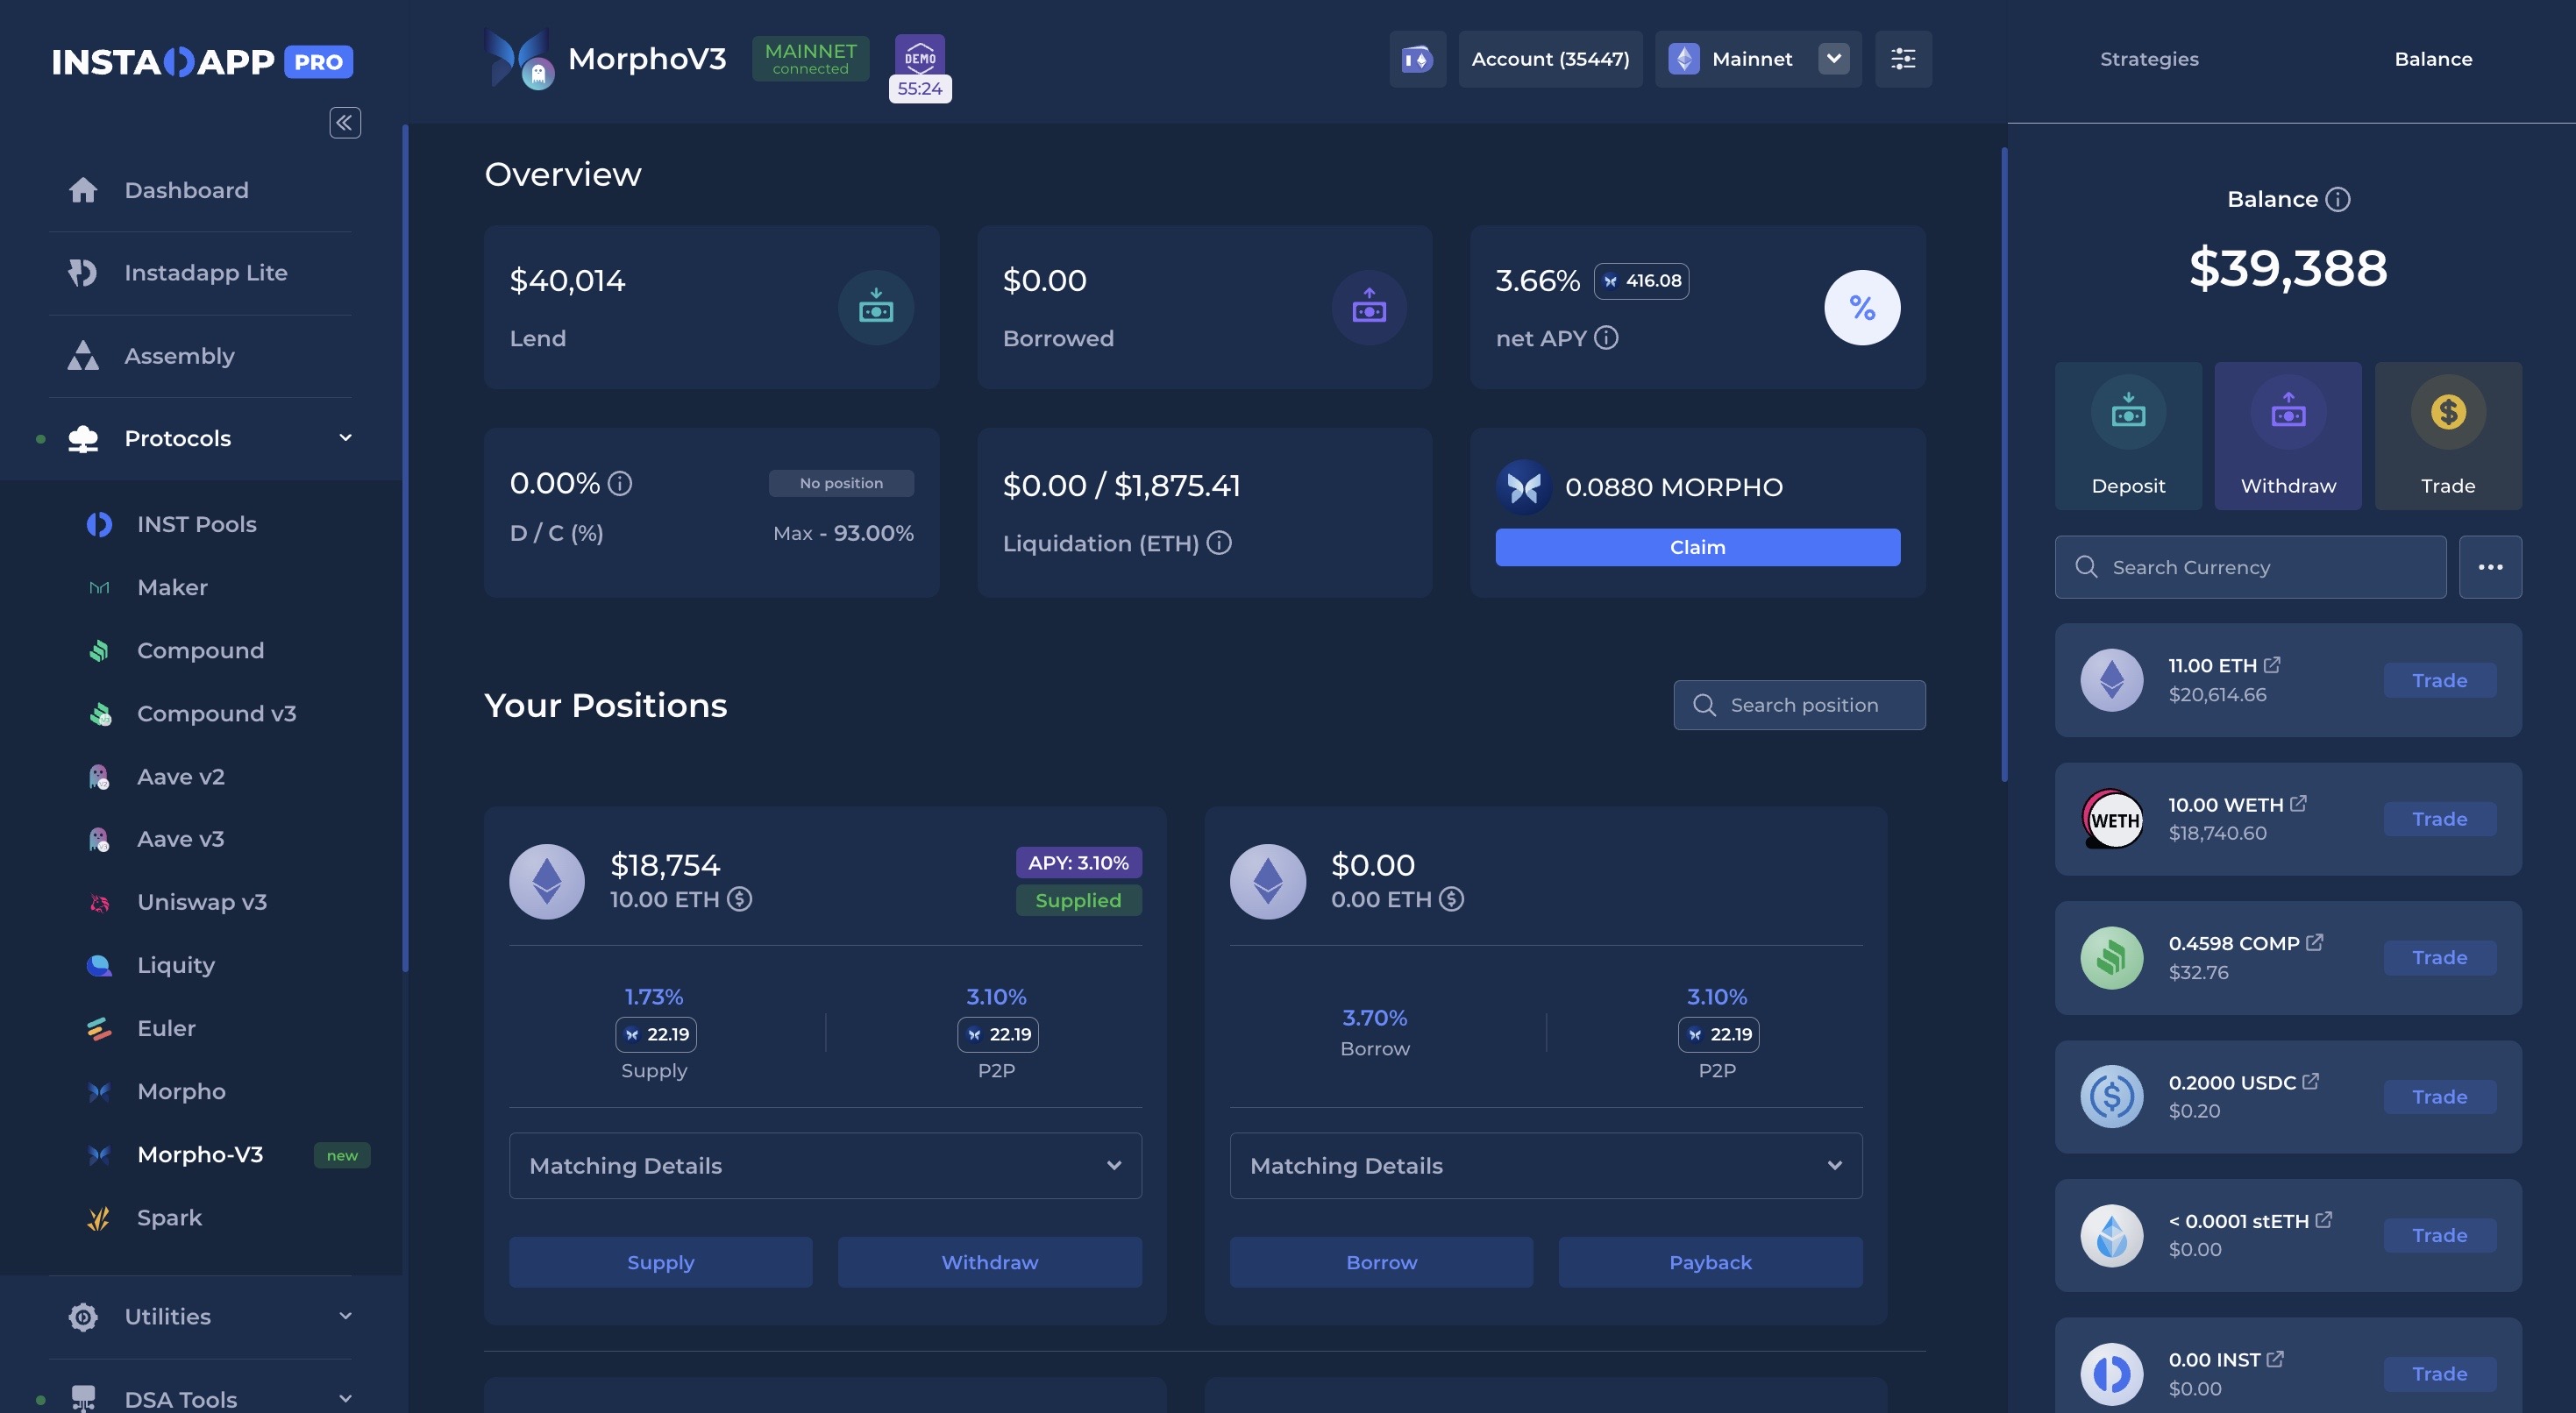Switch to the Strategies tab

[x=2148, y=59]
